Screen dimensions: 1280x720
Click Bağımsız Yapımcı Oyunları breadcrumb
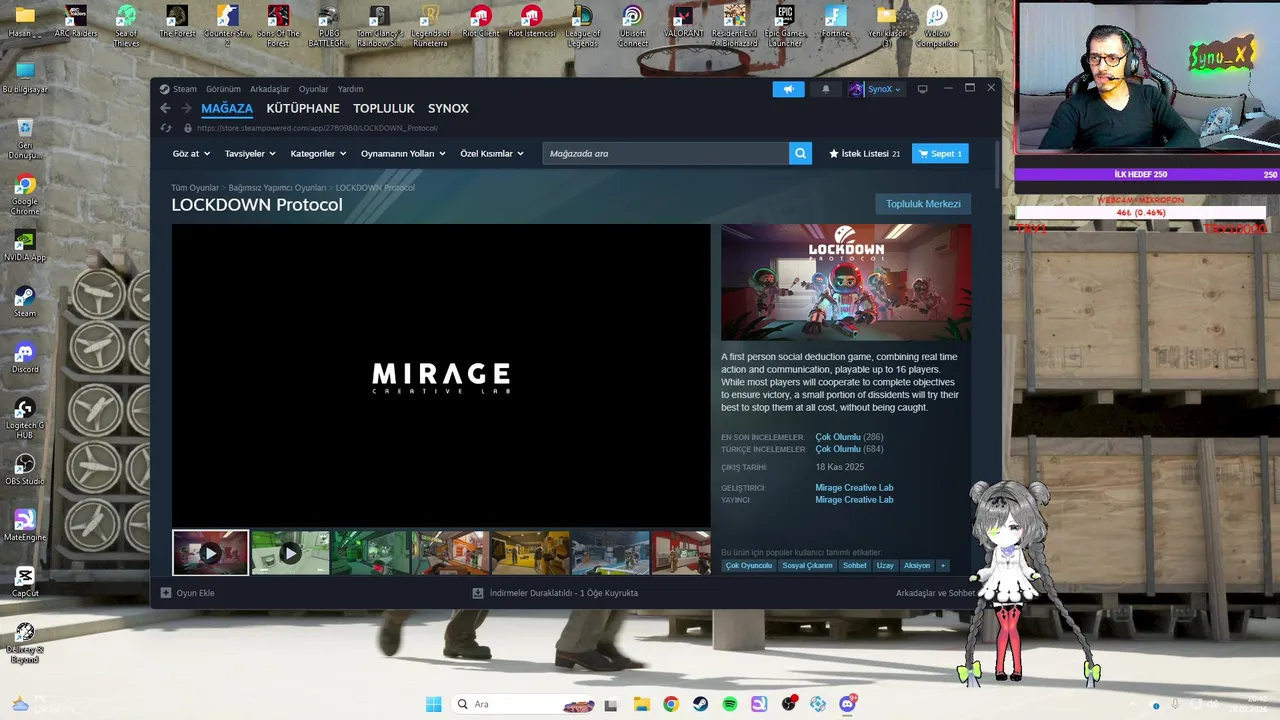click(277, 188)
